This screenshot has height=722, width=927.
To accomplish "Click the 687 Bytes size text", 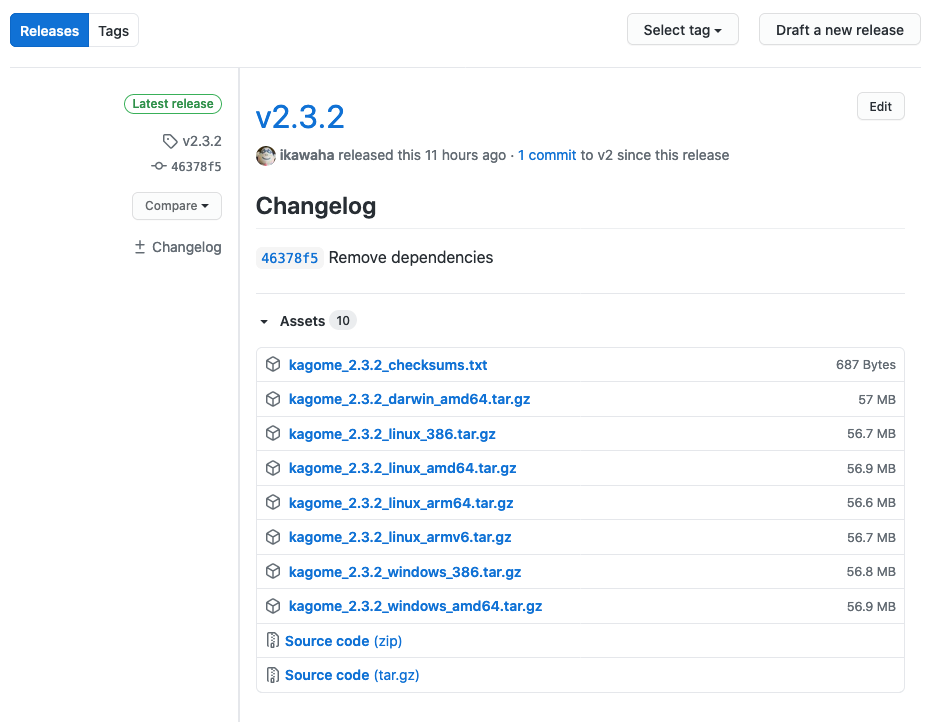I will point(866,365).
